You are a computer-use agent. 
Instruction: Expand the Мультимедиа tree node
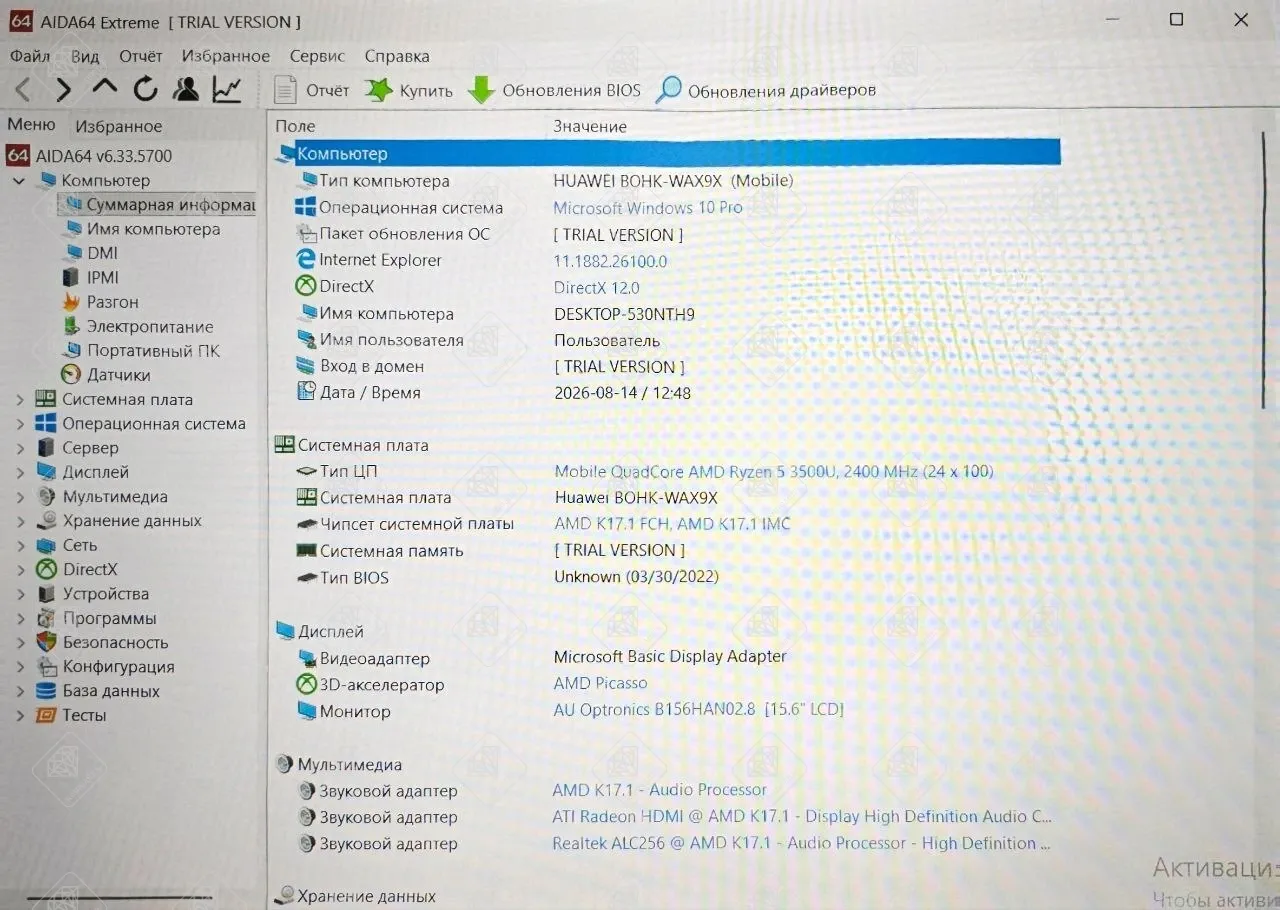click(x=19, y=496)
